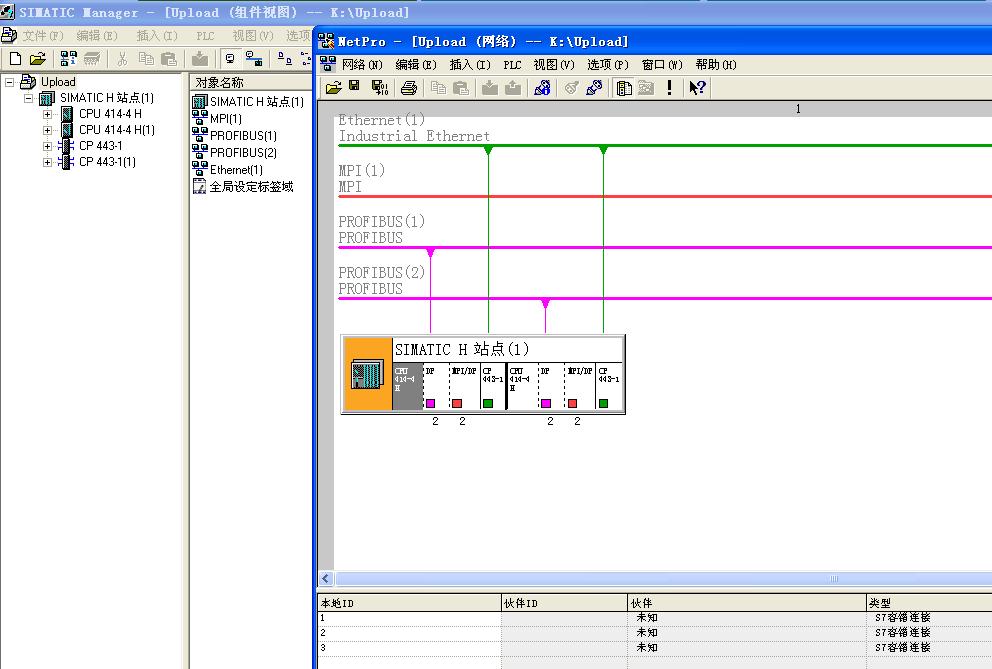Click large icons view button in SIMATIC Manager

[285, 59]
